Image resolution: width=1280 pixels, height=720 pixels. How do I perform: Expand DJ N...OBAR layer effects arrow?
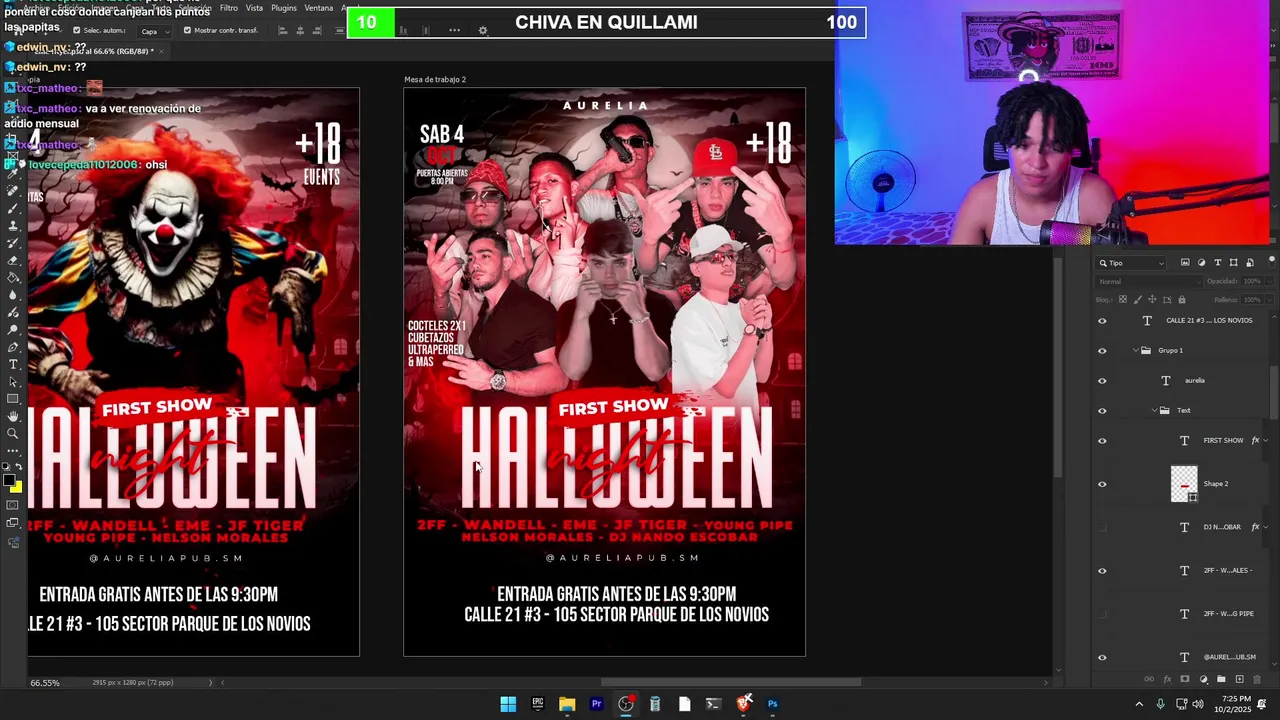(x=1266, y=527)
